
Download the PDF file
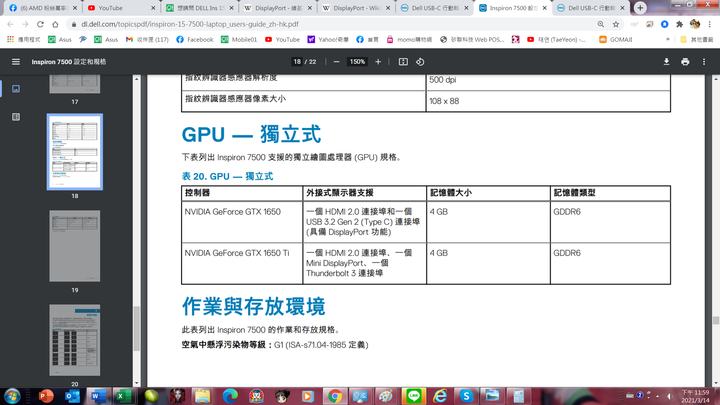(666, 62)
